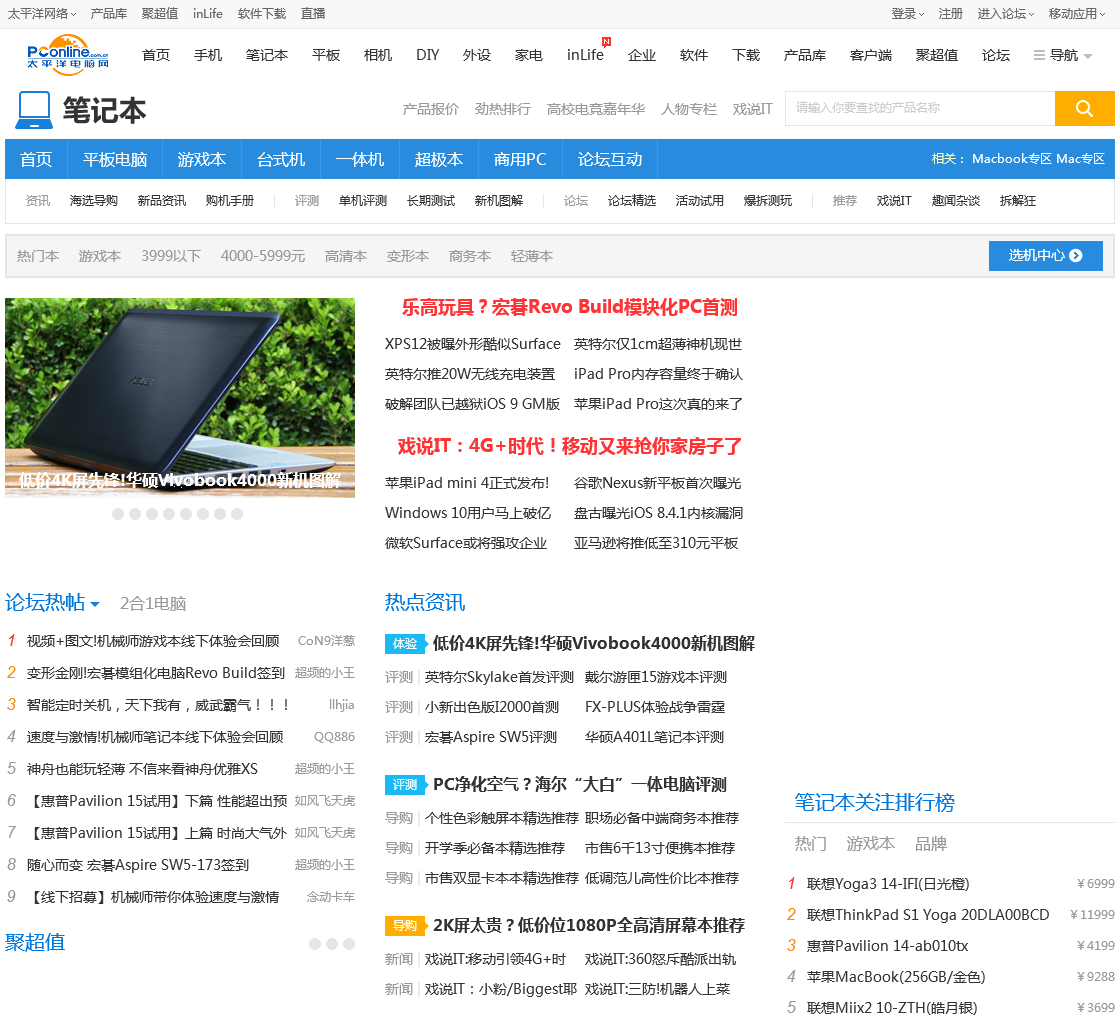This screenshot has width=1120, height=1018.
Task: Open Mac专区 link
Action: (1080, 159)
